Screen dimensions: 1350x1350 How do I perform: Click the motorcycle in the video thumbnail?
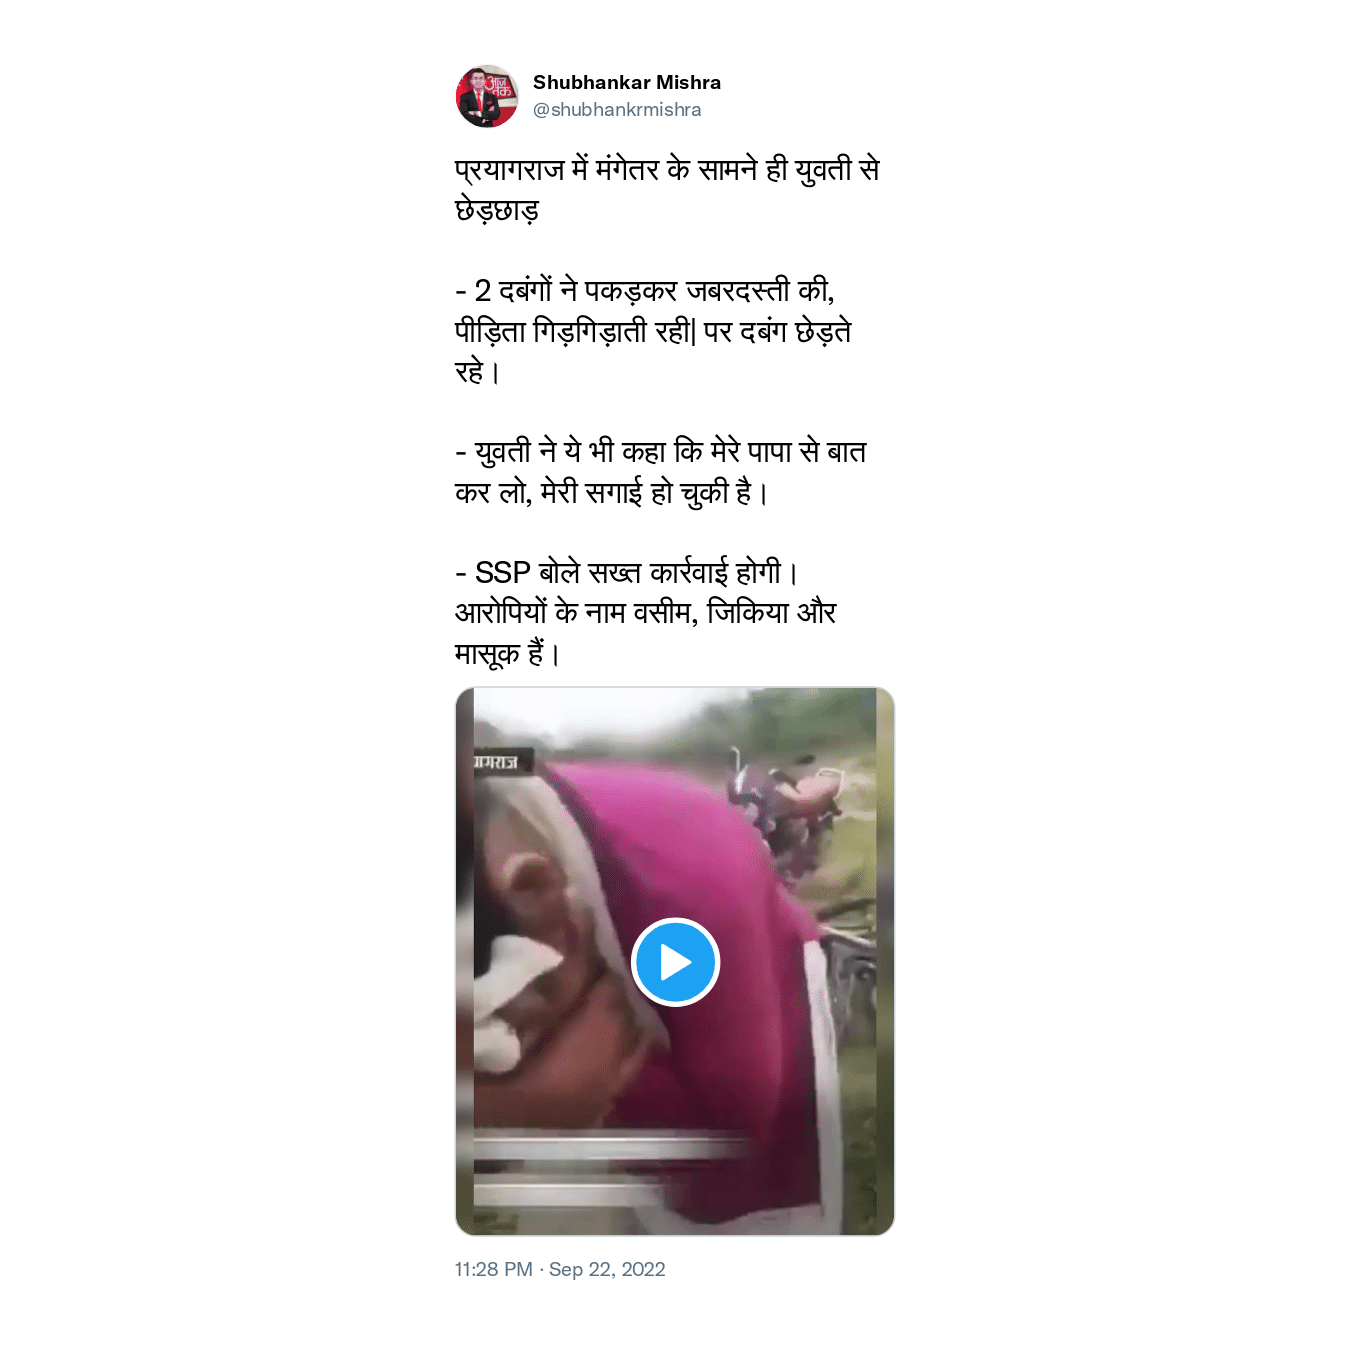784,812
